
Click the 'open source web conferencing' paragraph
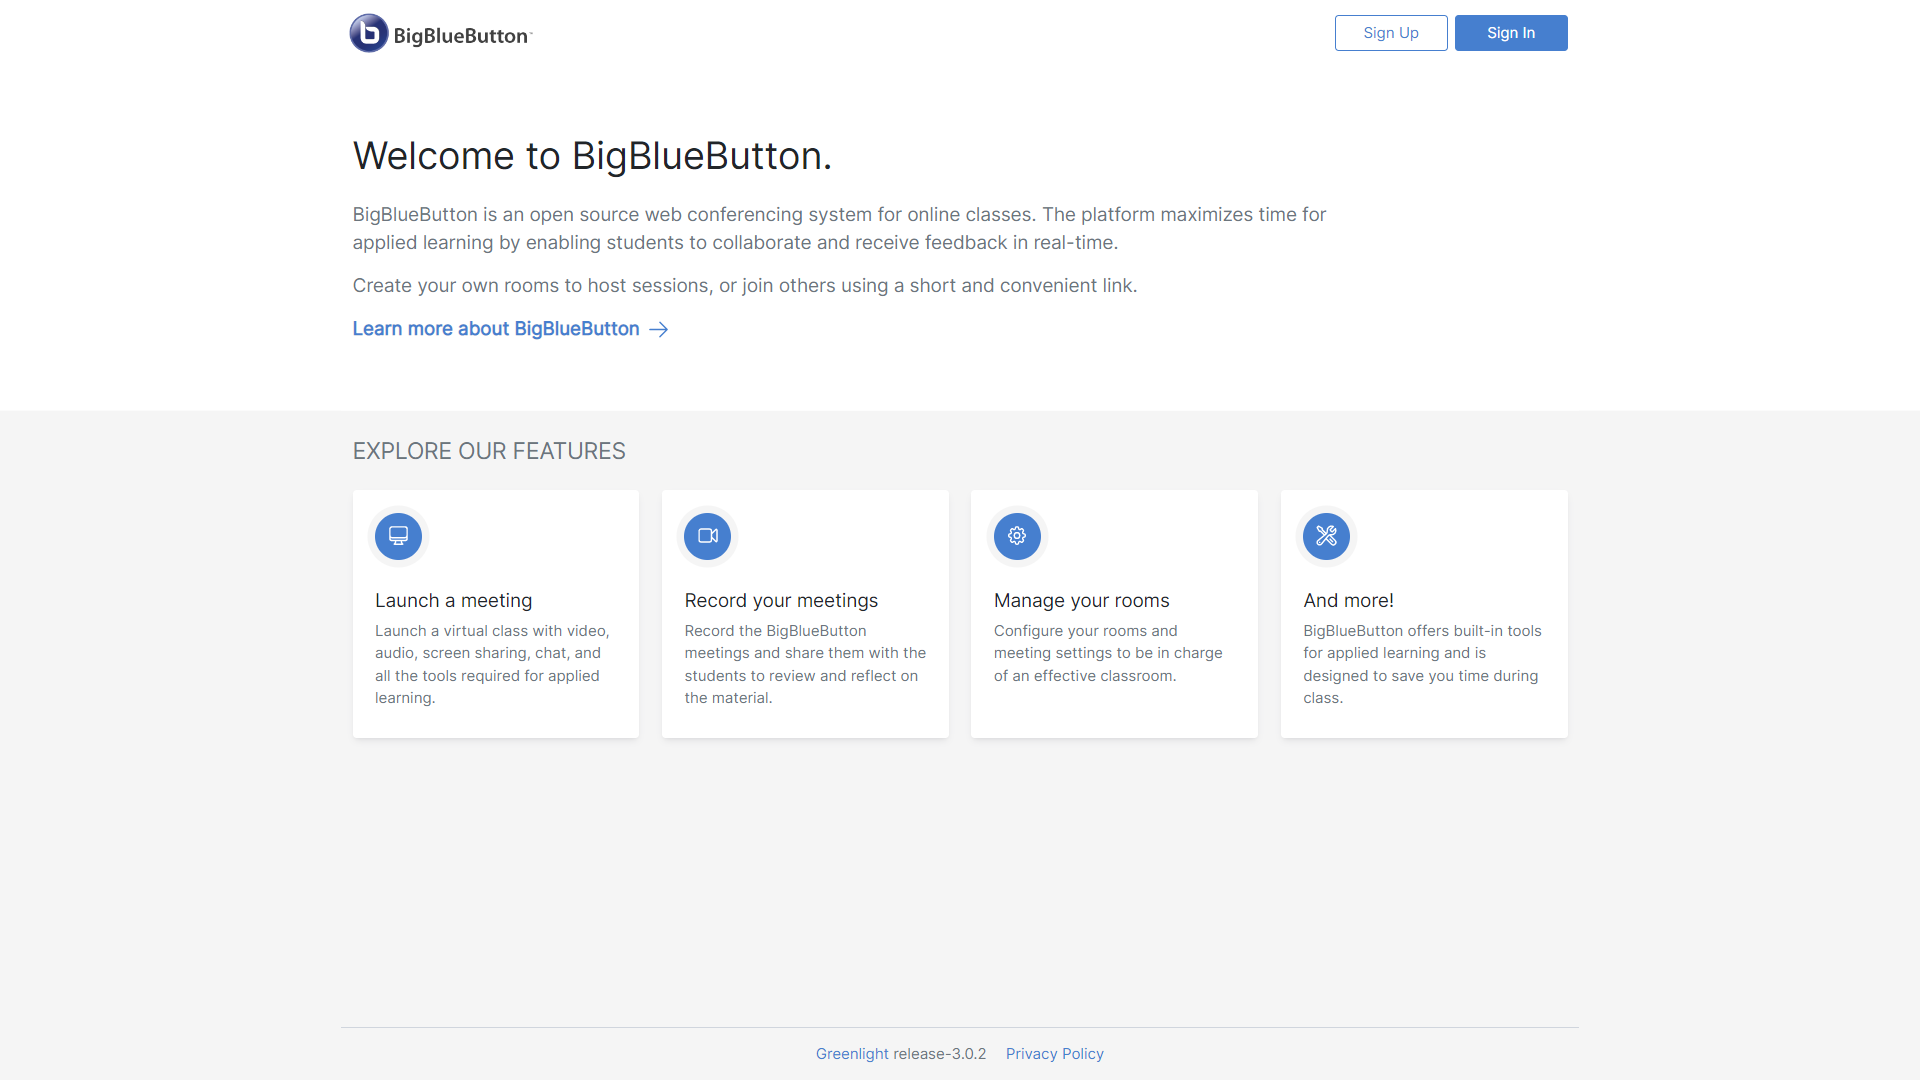point(840,229)
